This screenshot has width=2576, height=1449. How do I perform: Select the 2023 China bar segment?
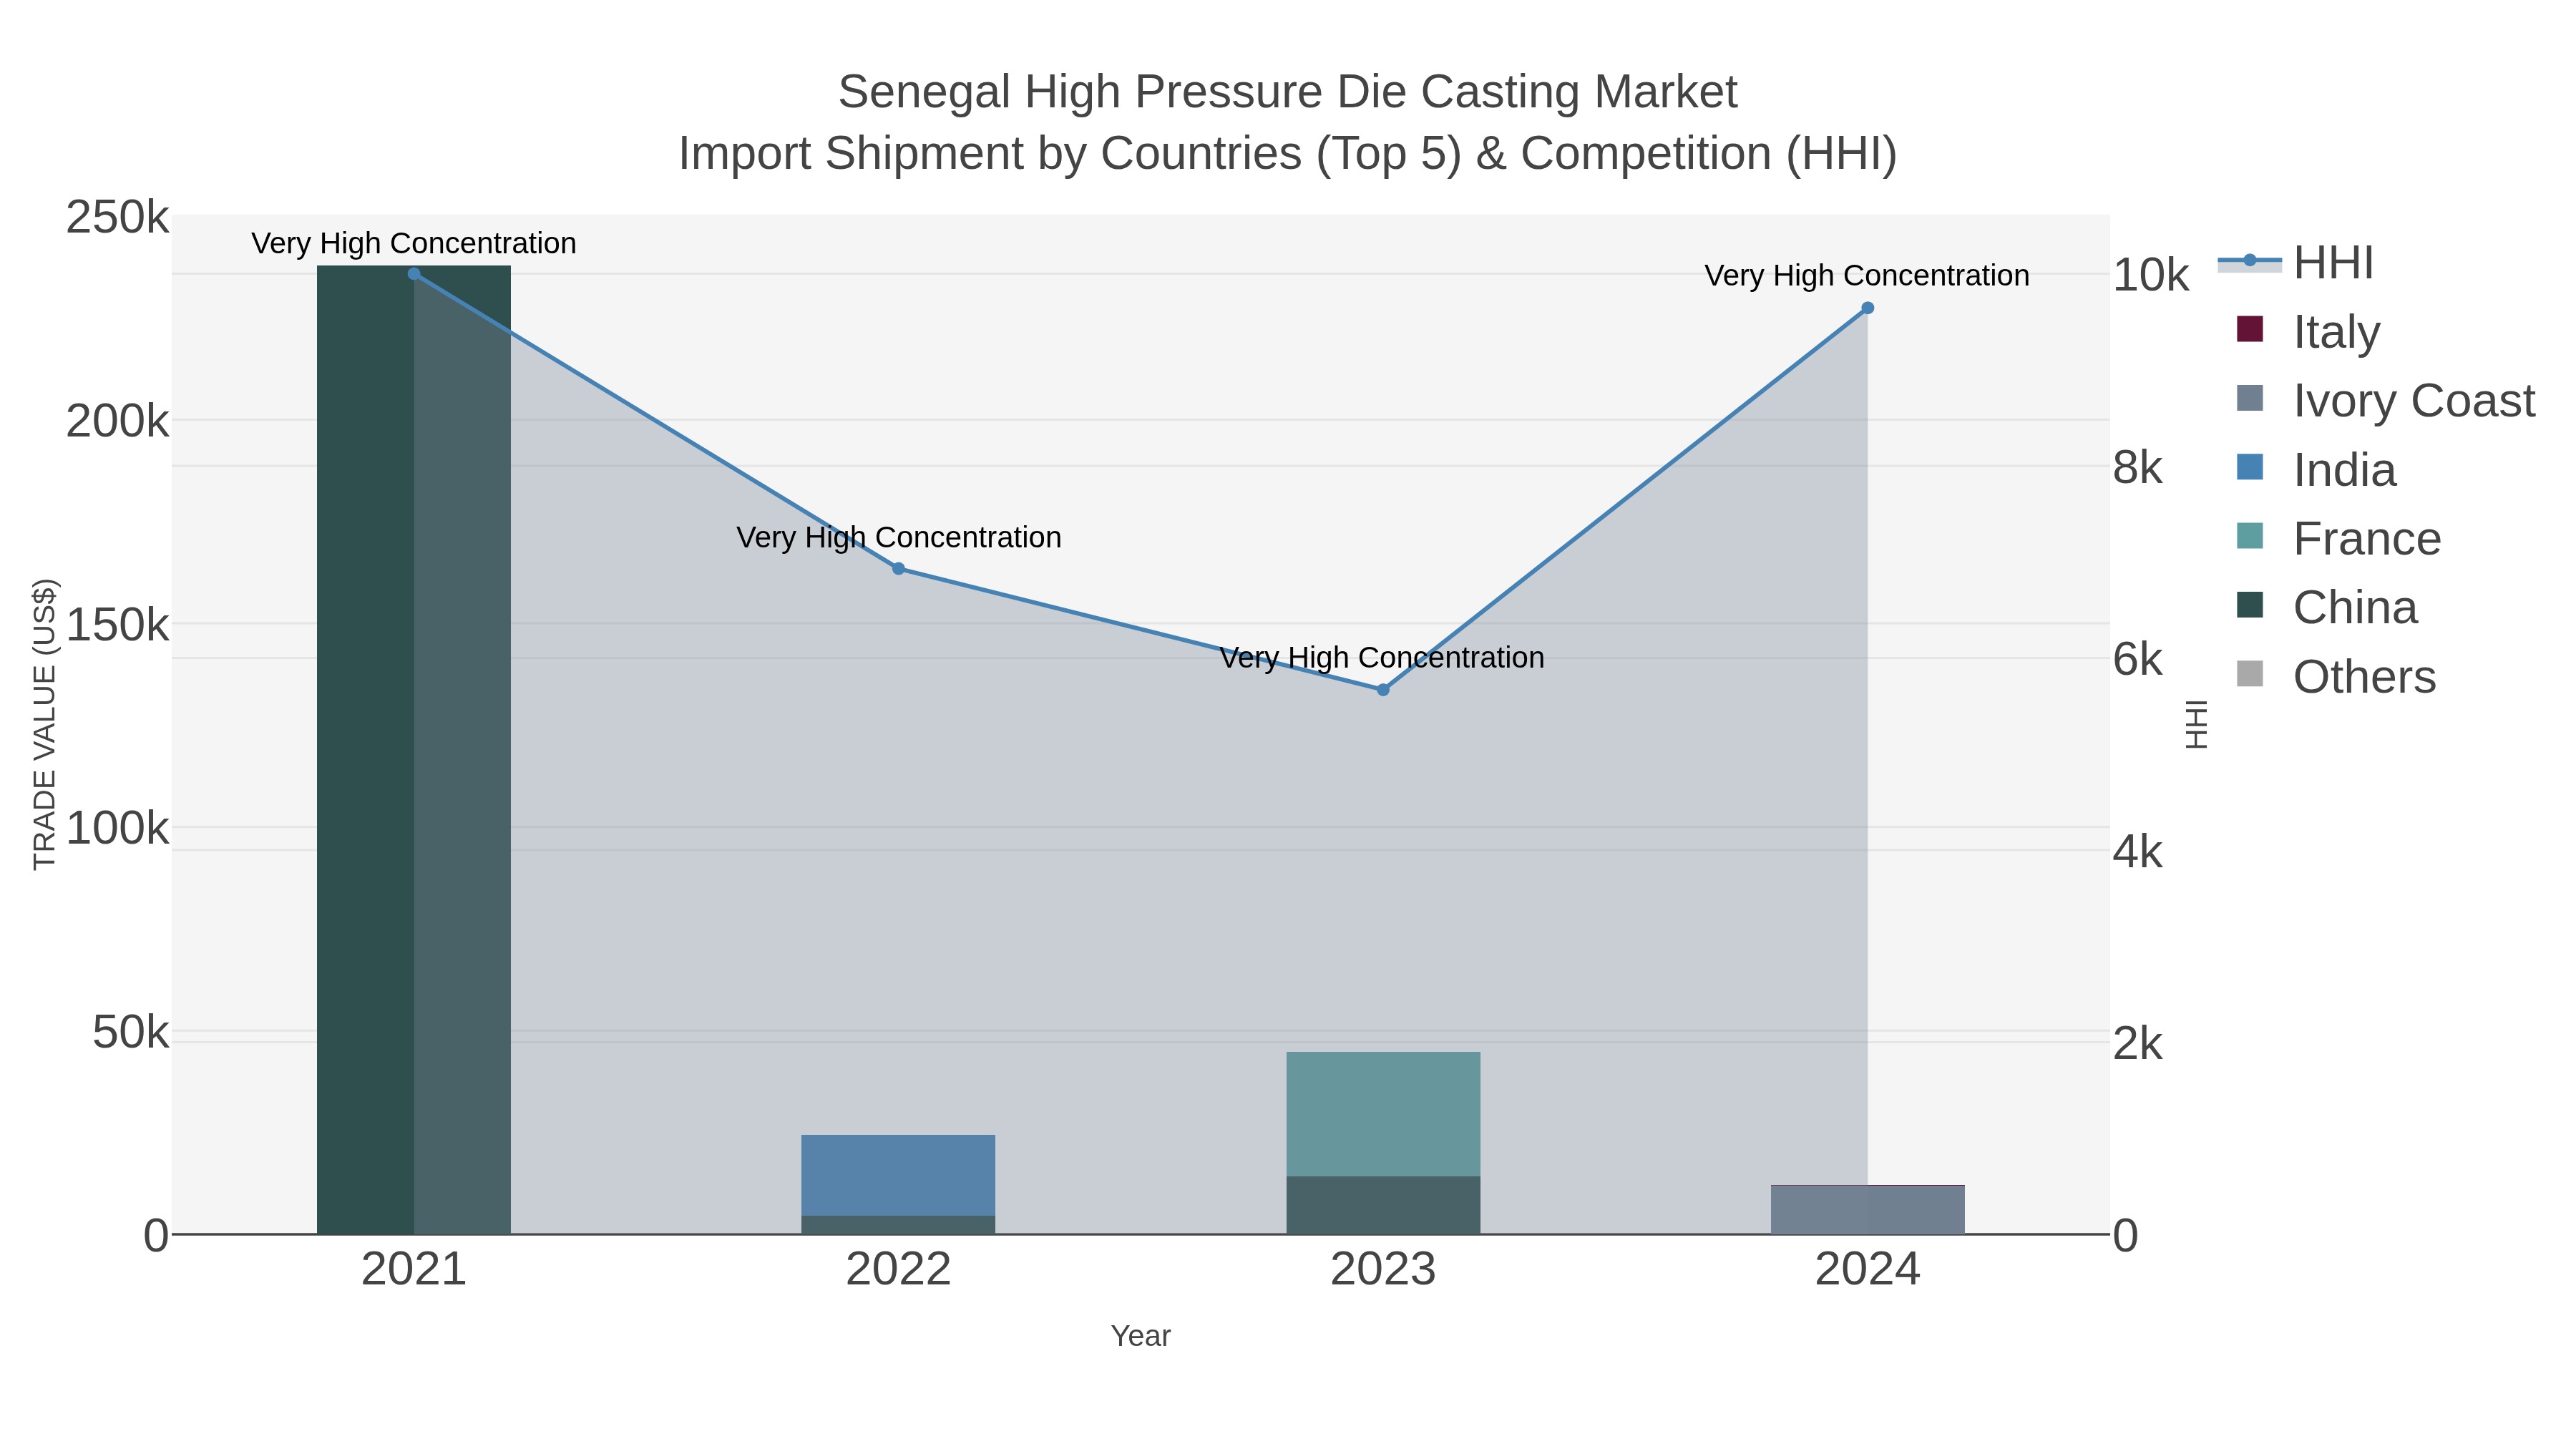coord(1383,1205)
